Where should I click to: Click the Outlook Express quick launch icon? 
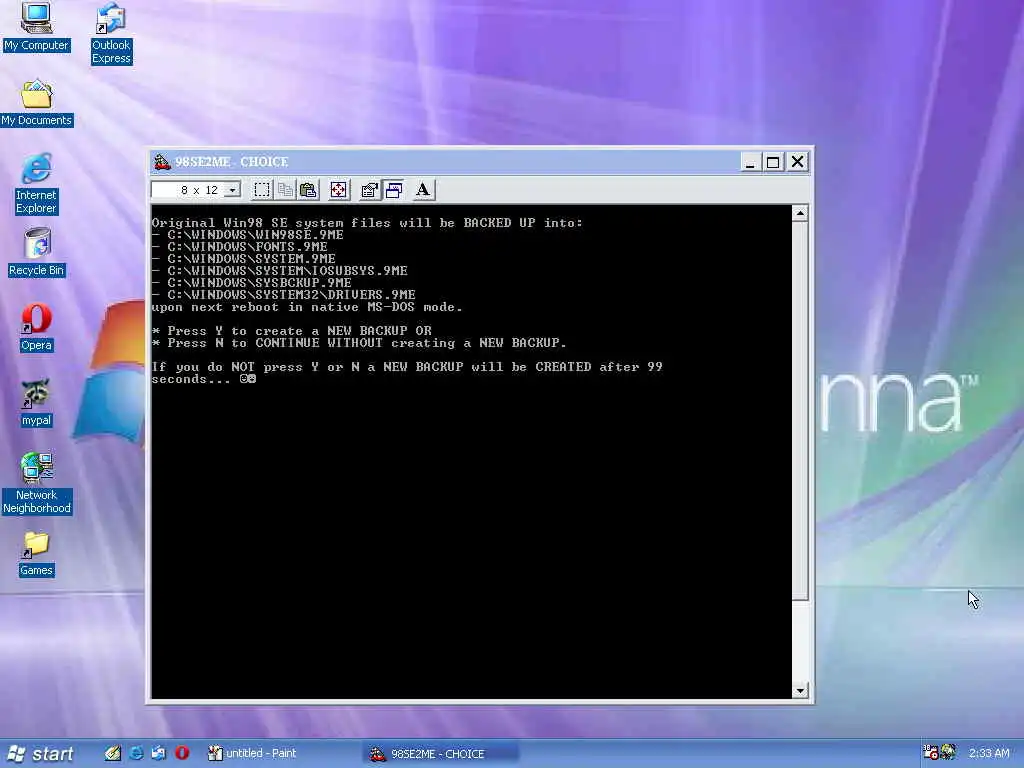[159, 753]
